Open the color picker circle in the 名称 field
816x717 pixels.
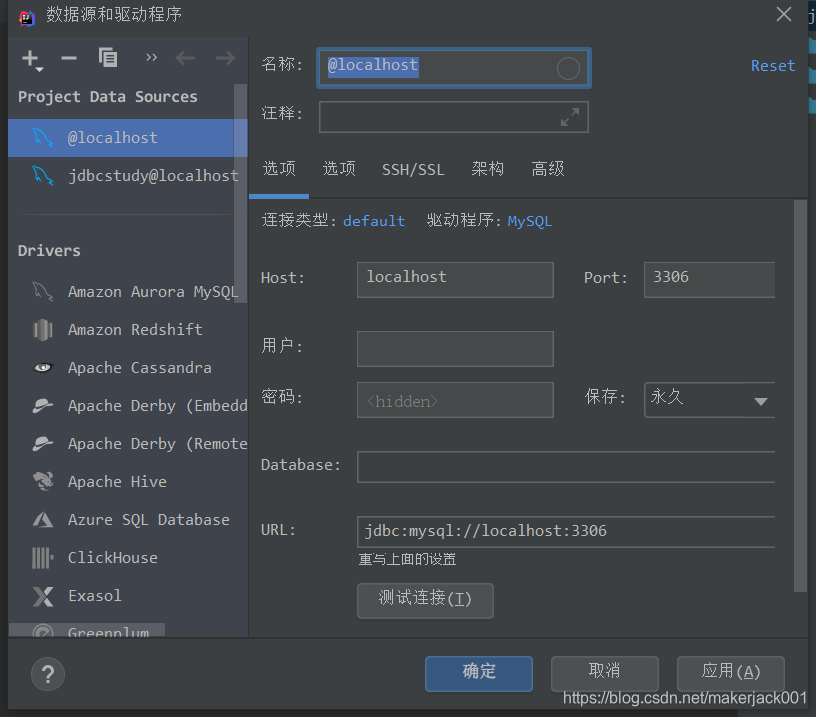coord(568,68)
